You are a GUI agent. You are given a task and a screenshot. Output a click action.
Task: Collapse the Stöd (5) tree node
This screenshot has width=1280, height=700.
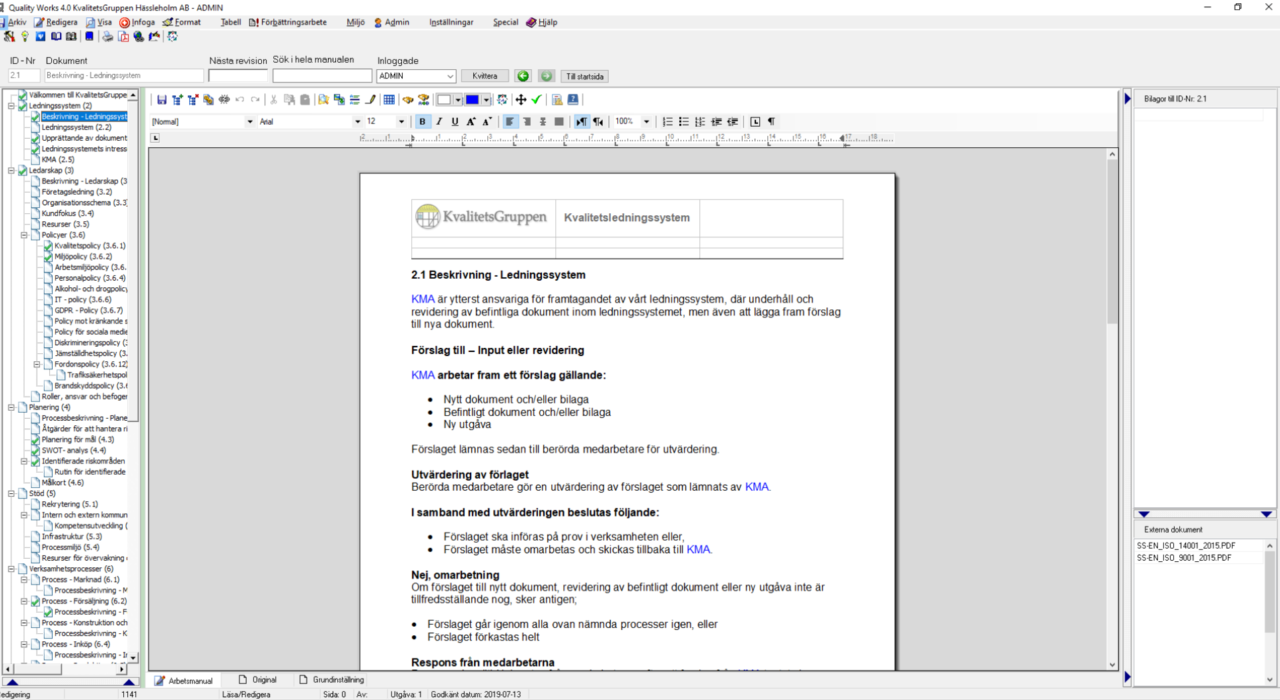pyautogui.click(x=11, y=493)
